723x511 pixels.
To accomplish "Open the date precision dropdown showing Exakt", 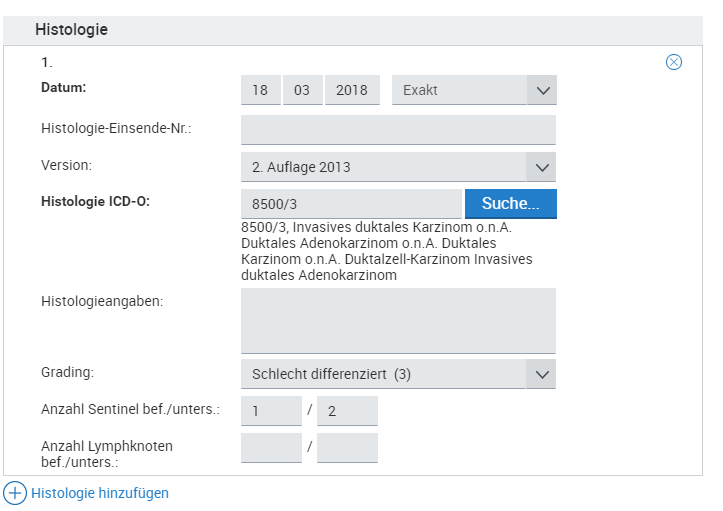I will [x=473, y=90].
